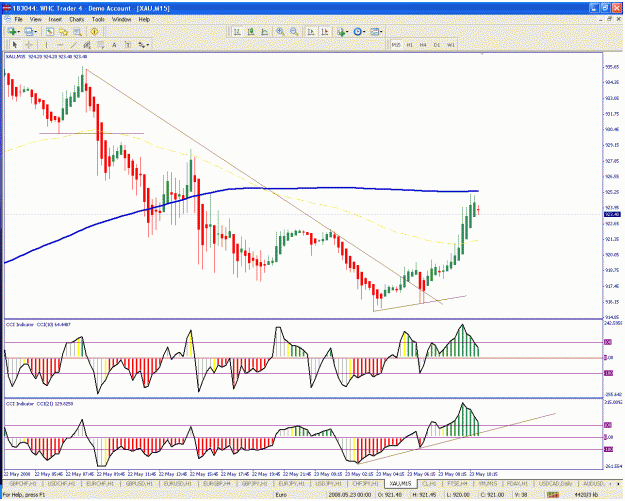Open the Profiles toolbar icon
Image resolution: width=625 pixels, height=501 pixels.
pyautogui.click(x=28, y=31)
